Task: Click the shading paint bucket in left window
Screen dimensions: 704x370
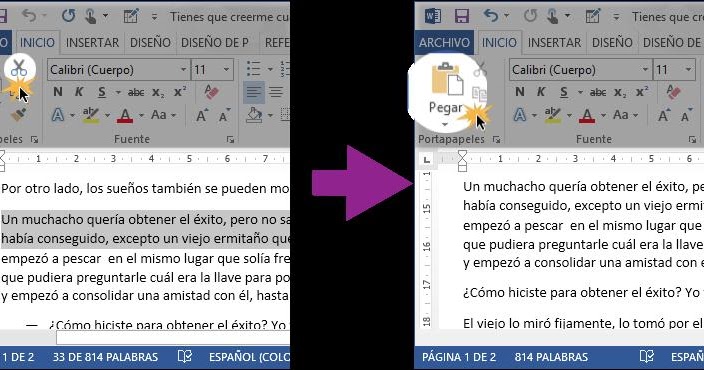Action: (x=254, y=115)
